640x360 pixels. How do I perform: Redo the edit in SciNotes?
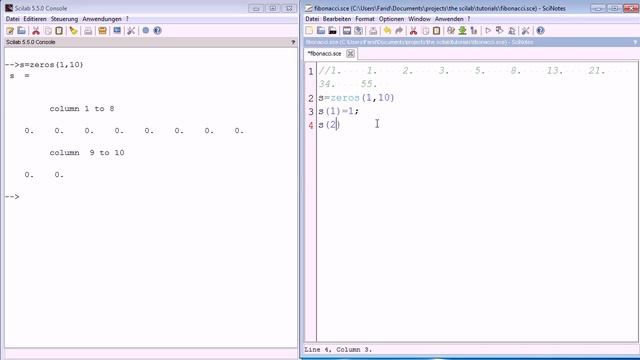click(x=399, y=31)
